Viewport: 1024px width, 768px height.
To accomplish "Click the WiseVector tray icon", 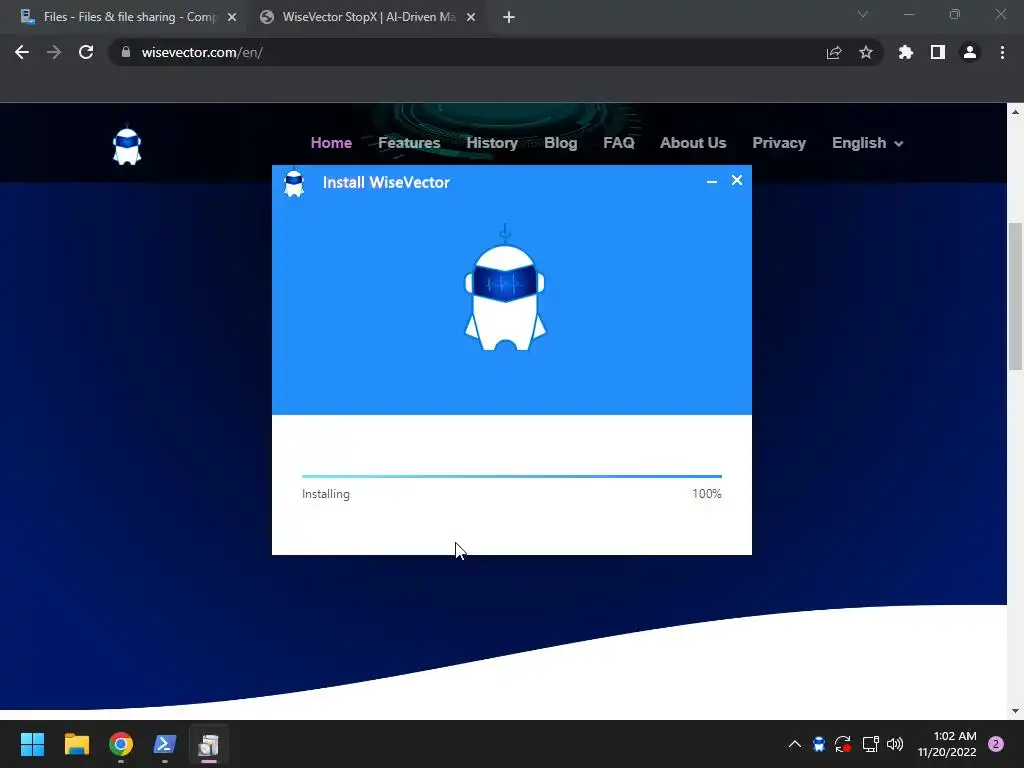I will [x=818, y=744].
